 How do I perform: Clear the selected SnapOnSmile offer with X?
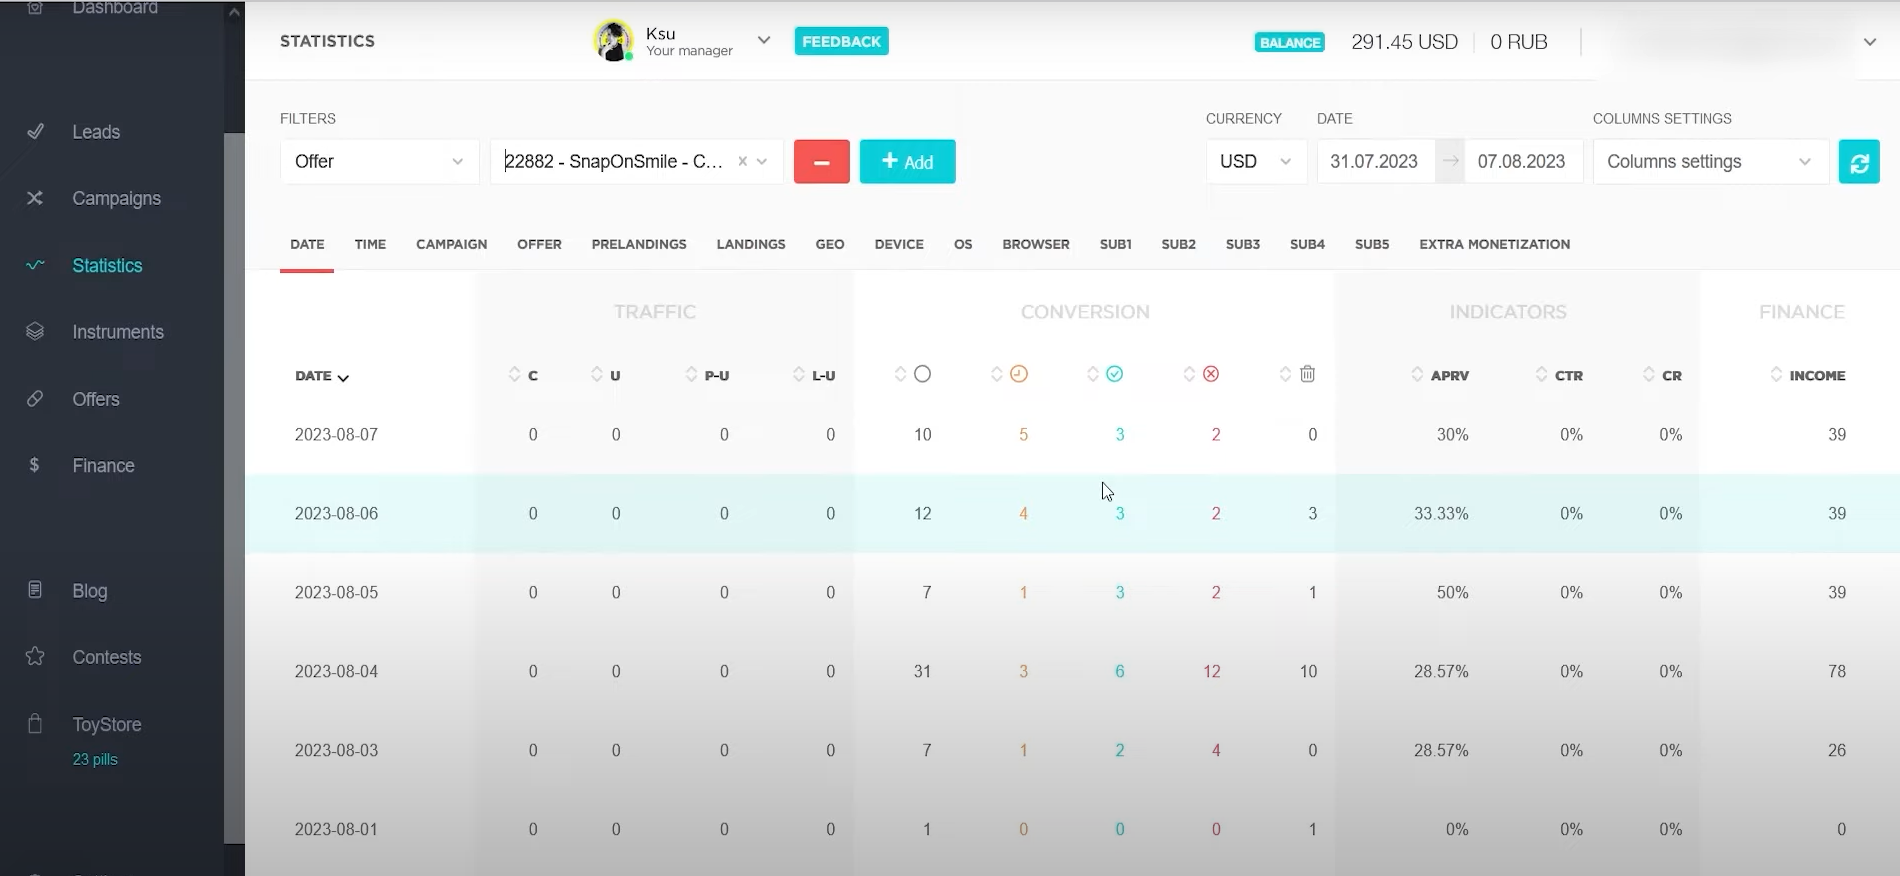(742, 161)
